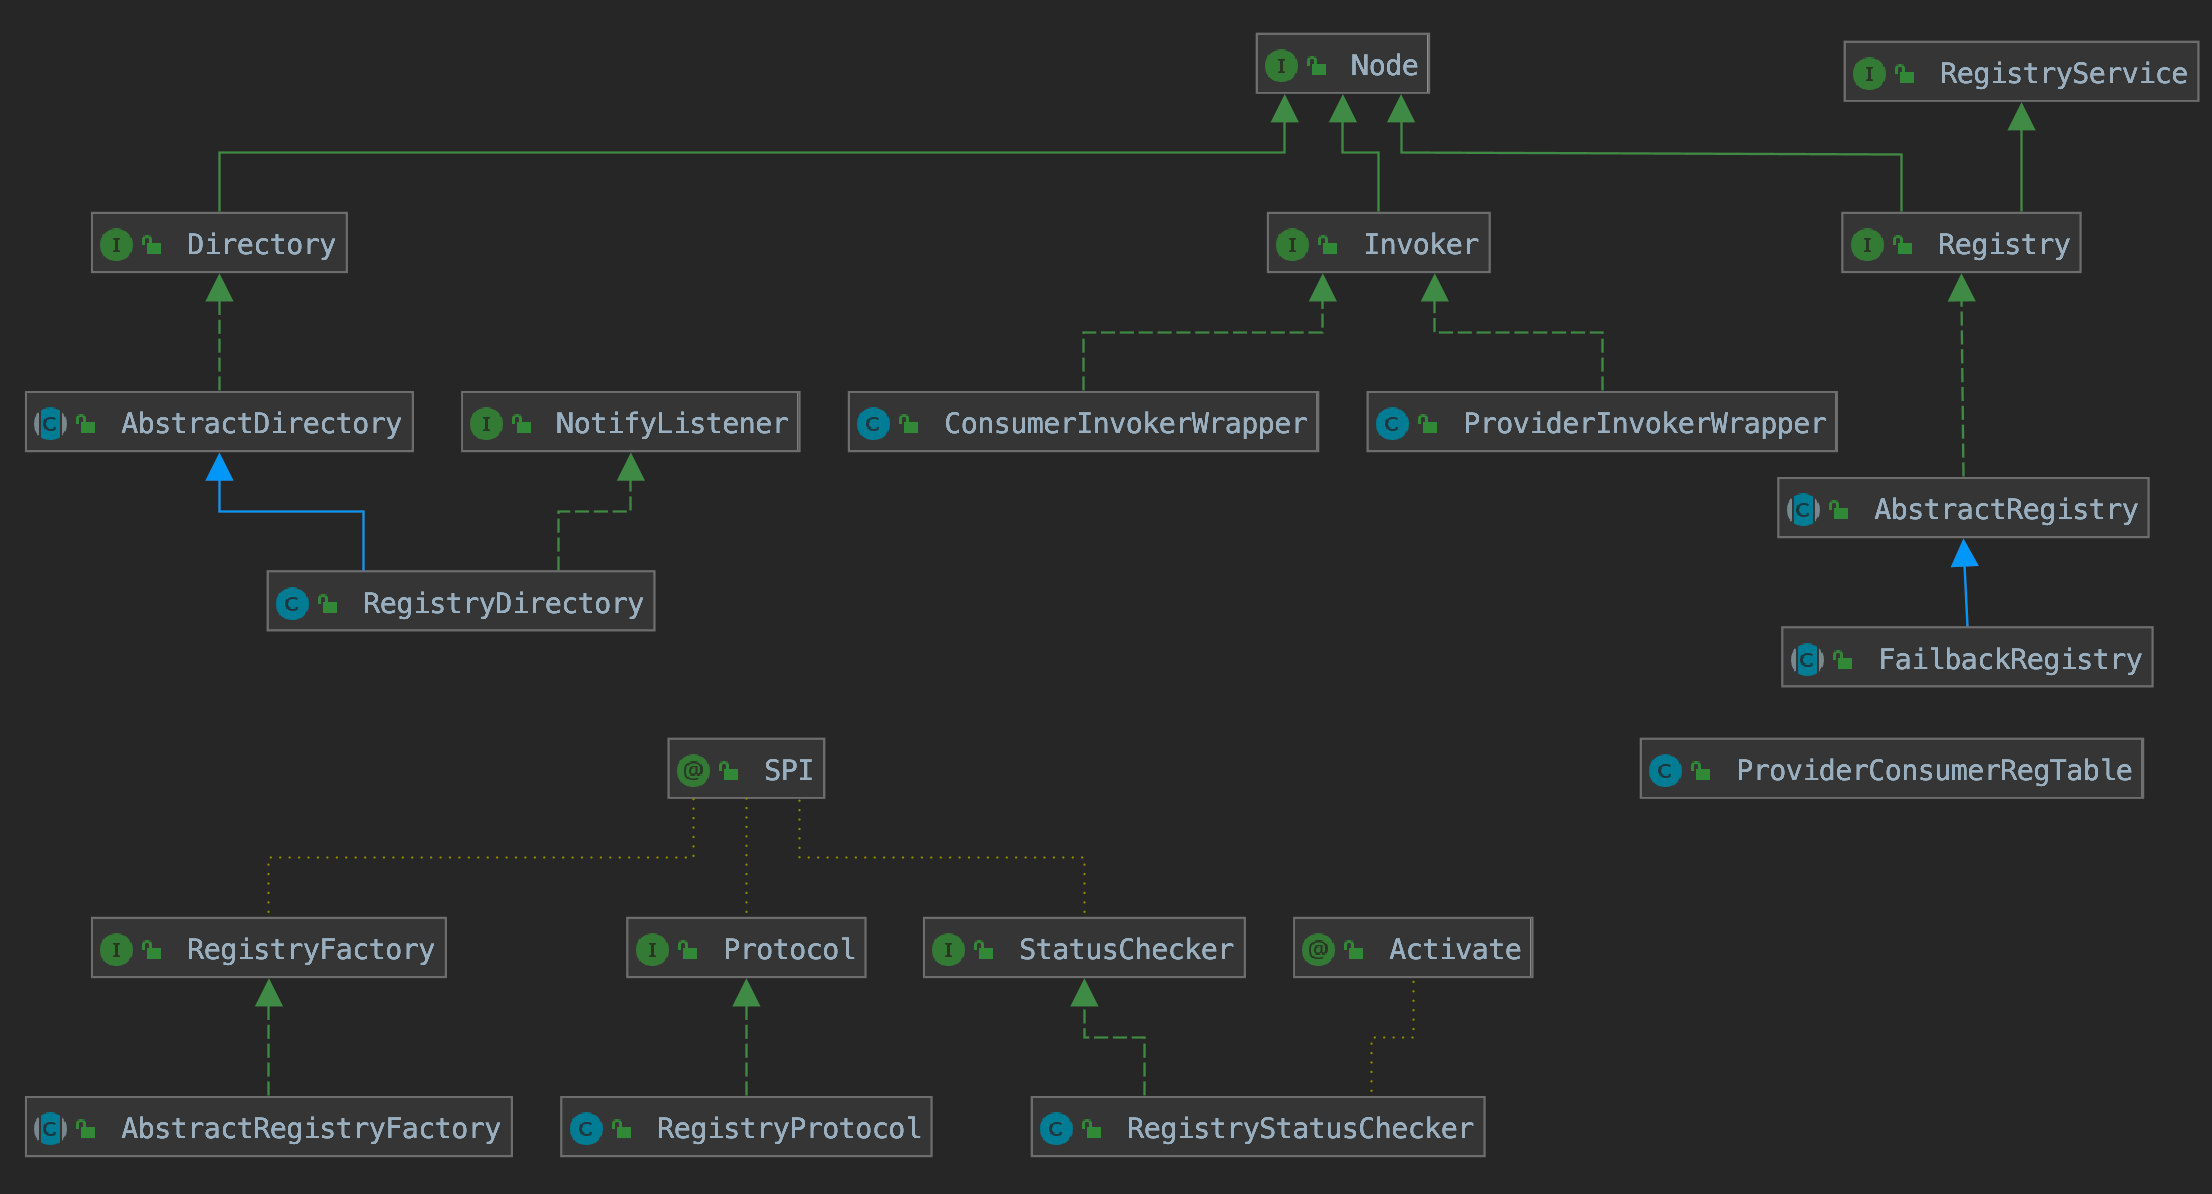Click the class icon on RegistryProtocol
This screenshot has width=2212, height=1194.
(x=586, y=1128)
